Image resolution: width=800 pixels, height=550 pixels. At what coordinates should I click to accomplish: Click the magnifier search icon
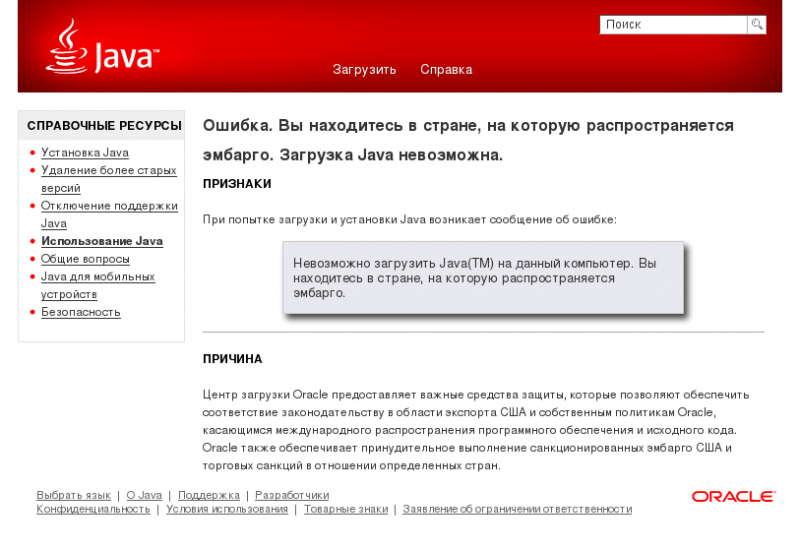(x=757, y=24)
